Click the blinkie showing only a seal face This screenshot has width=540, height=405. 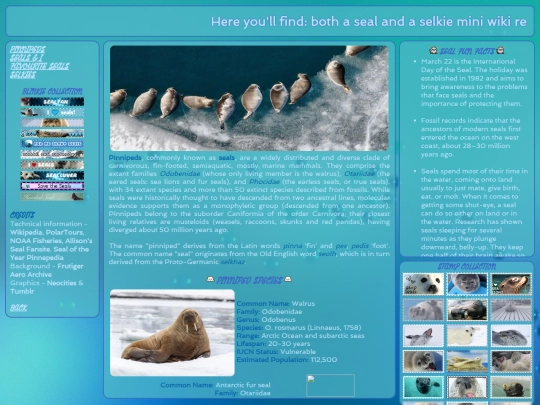click(x=52, y=123)
